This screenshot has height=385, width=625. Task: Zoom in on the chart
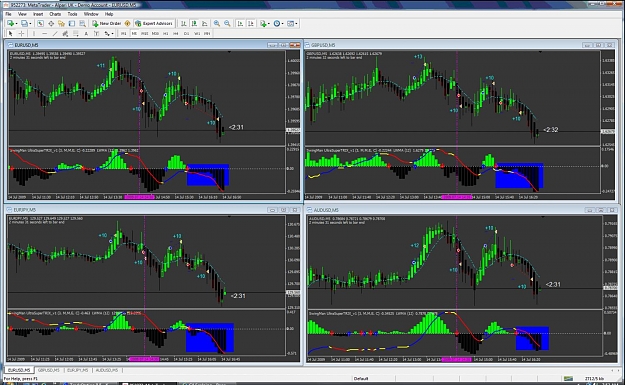pos(216,24)
